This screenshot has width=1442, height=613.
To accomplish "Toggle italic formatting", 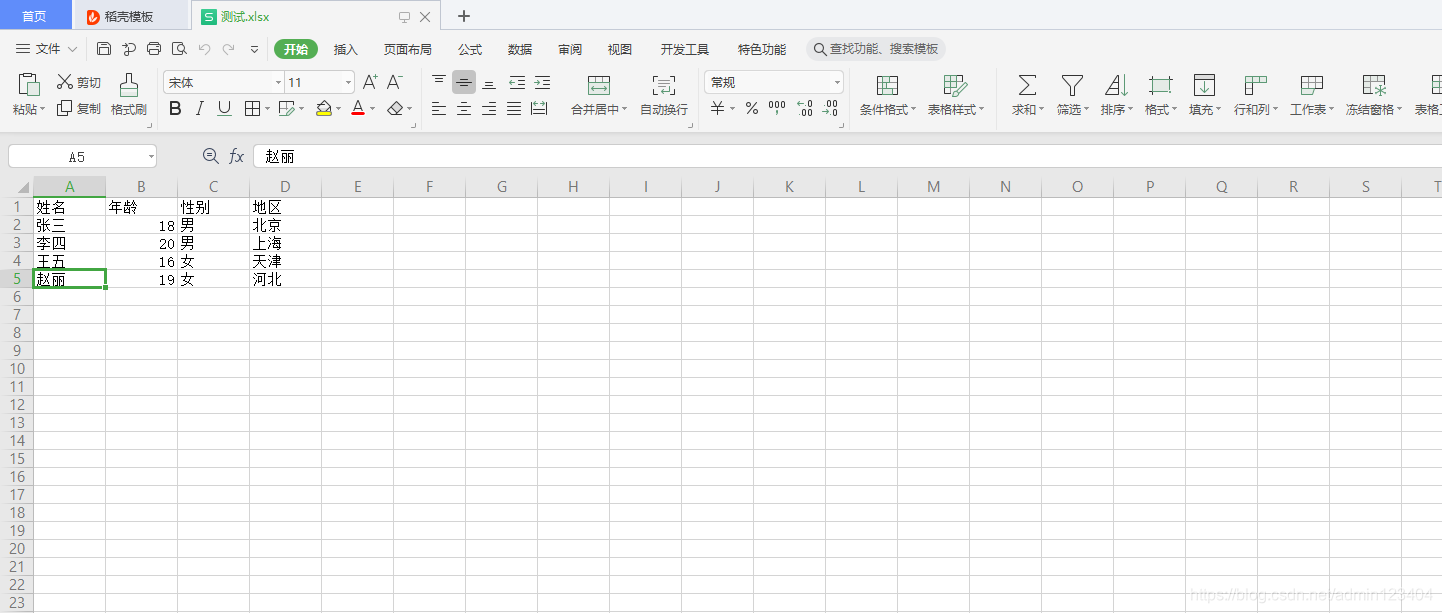I will [x=199, y=108].
